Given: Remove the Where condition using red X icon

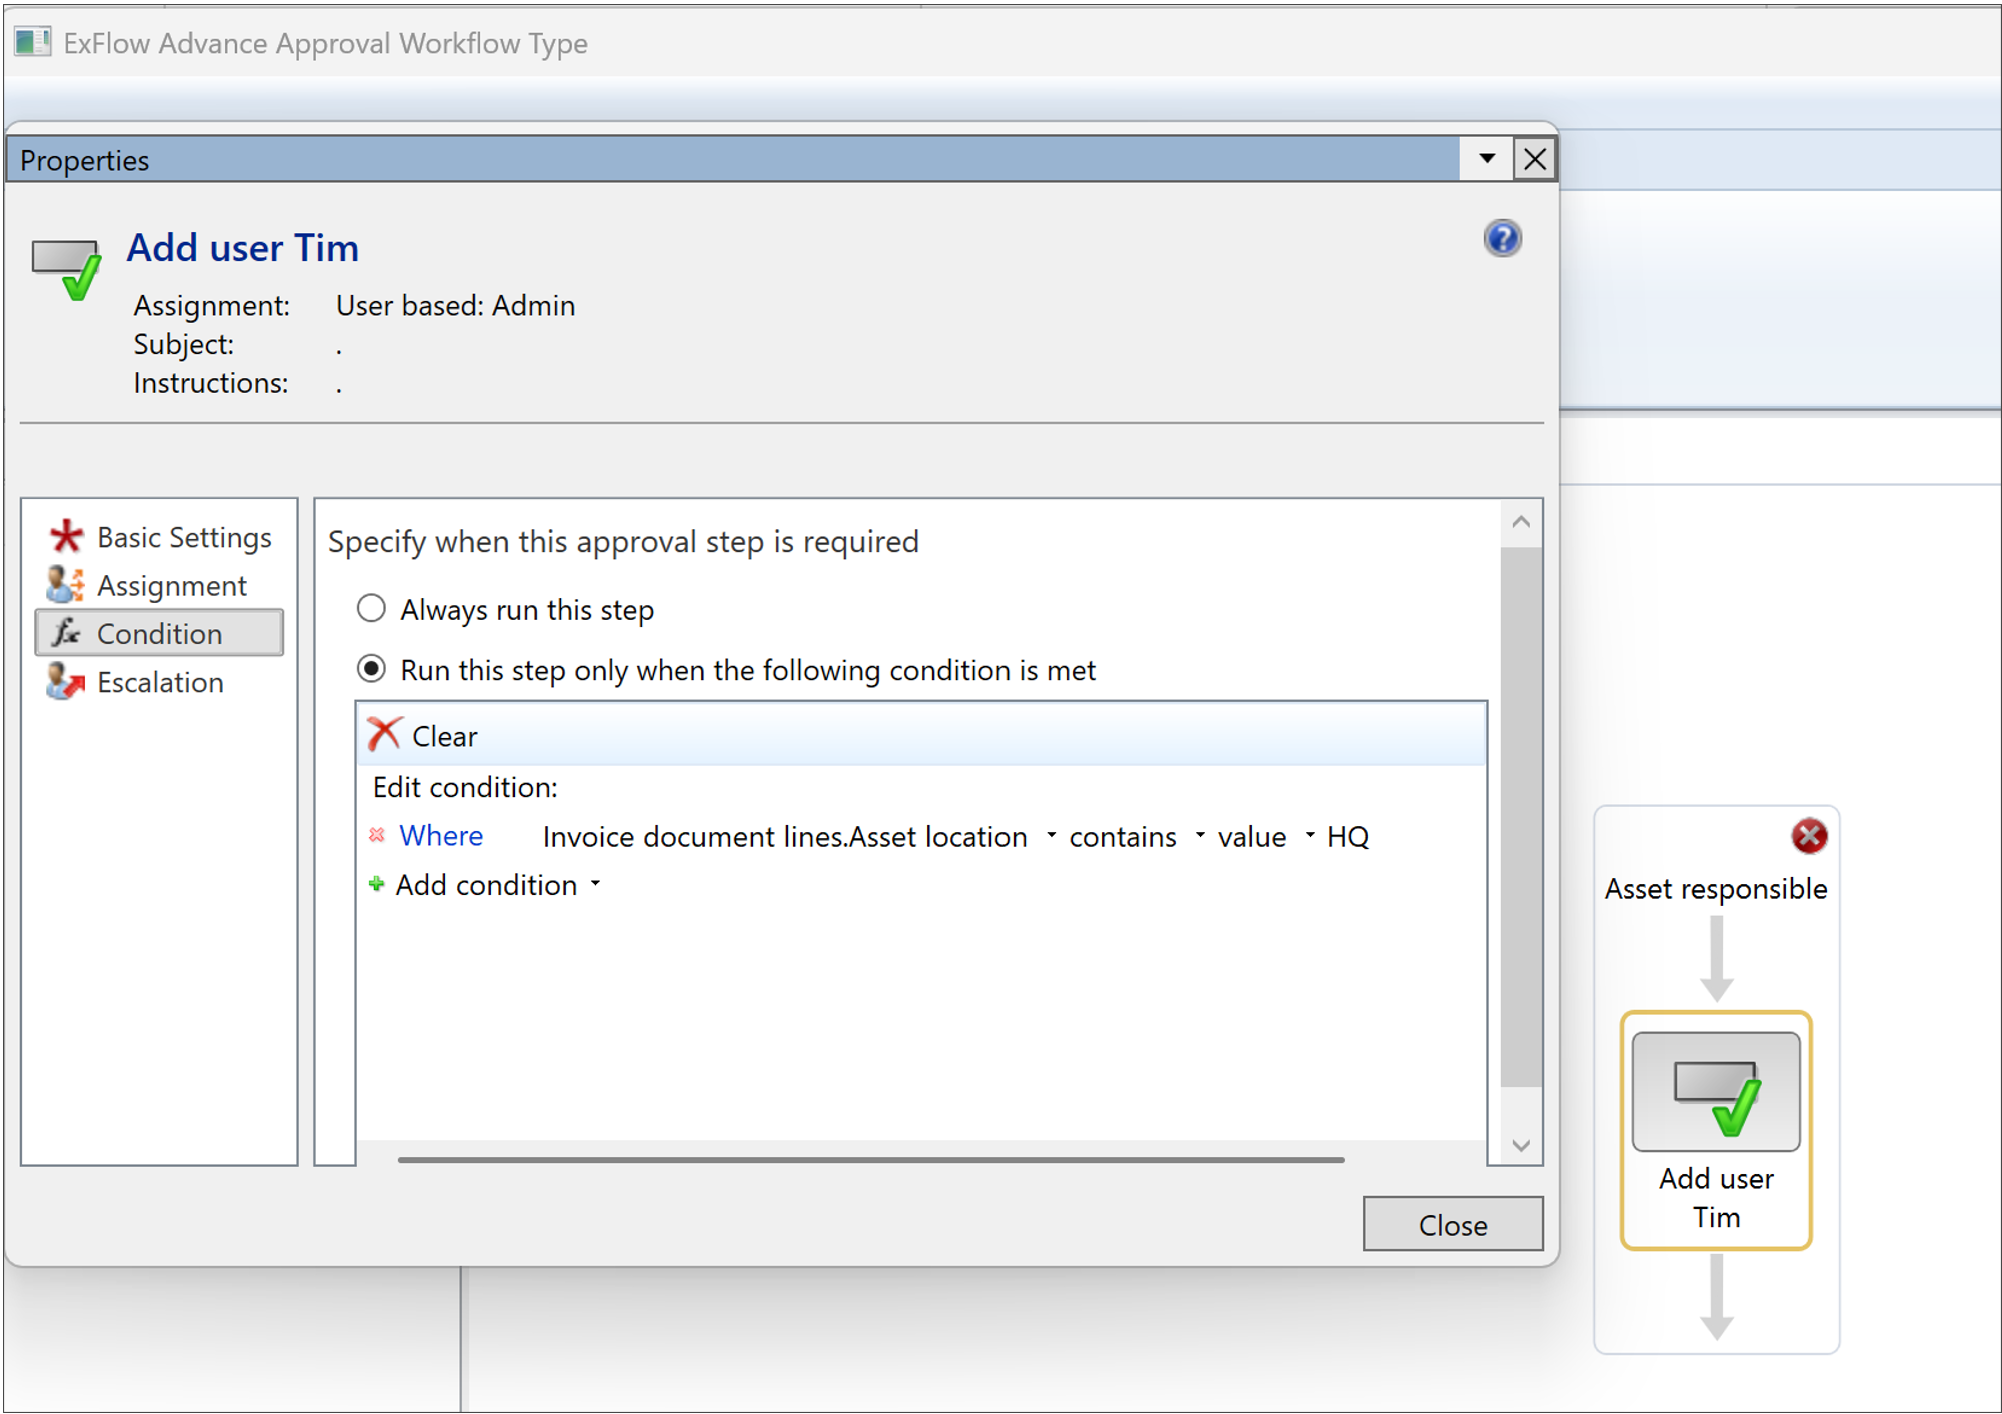Looking at the screenshot, I should tap(377, 835).
